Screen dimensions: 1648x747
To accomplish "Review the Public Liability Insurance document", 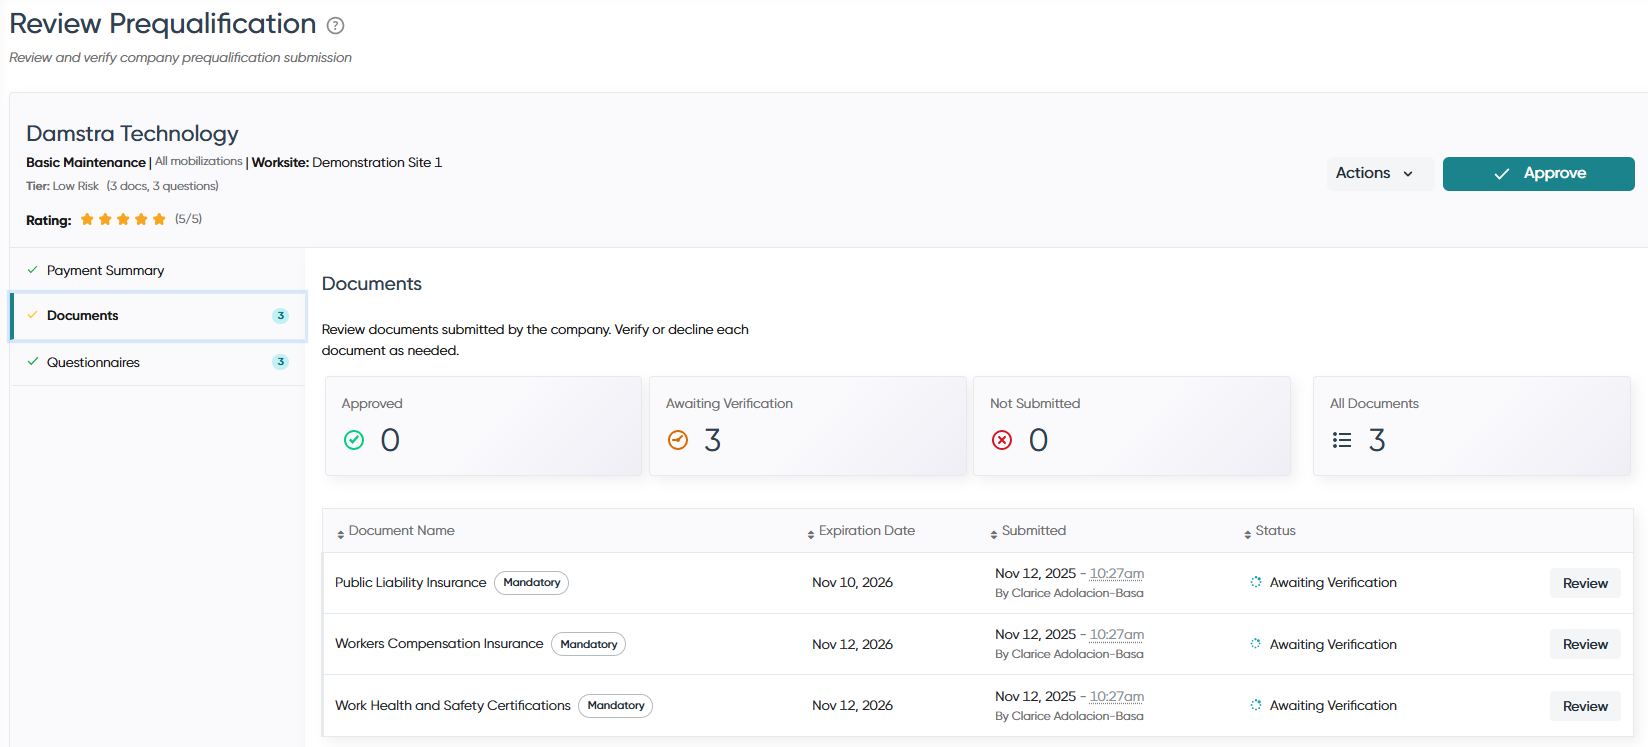I will click(1585, 583).
